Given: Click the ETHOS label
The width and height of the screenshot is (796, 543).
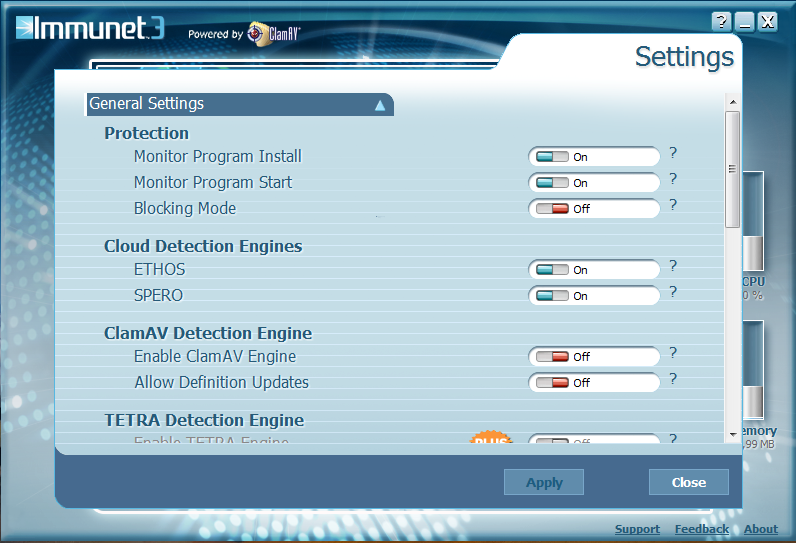Looking at the screenshot, I should tap(159, 269).
